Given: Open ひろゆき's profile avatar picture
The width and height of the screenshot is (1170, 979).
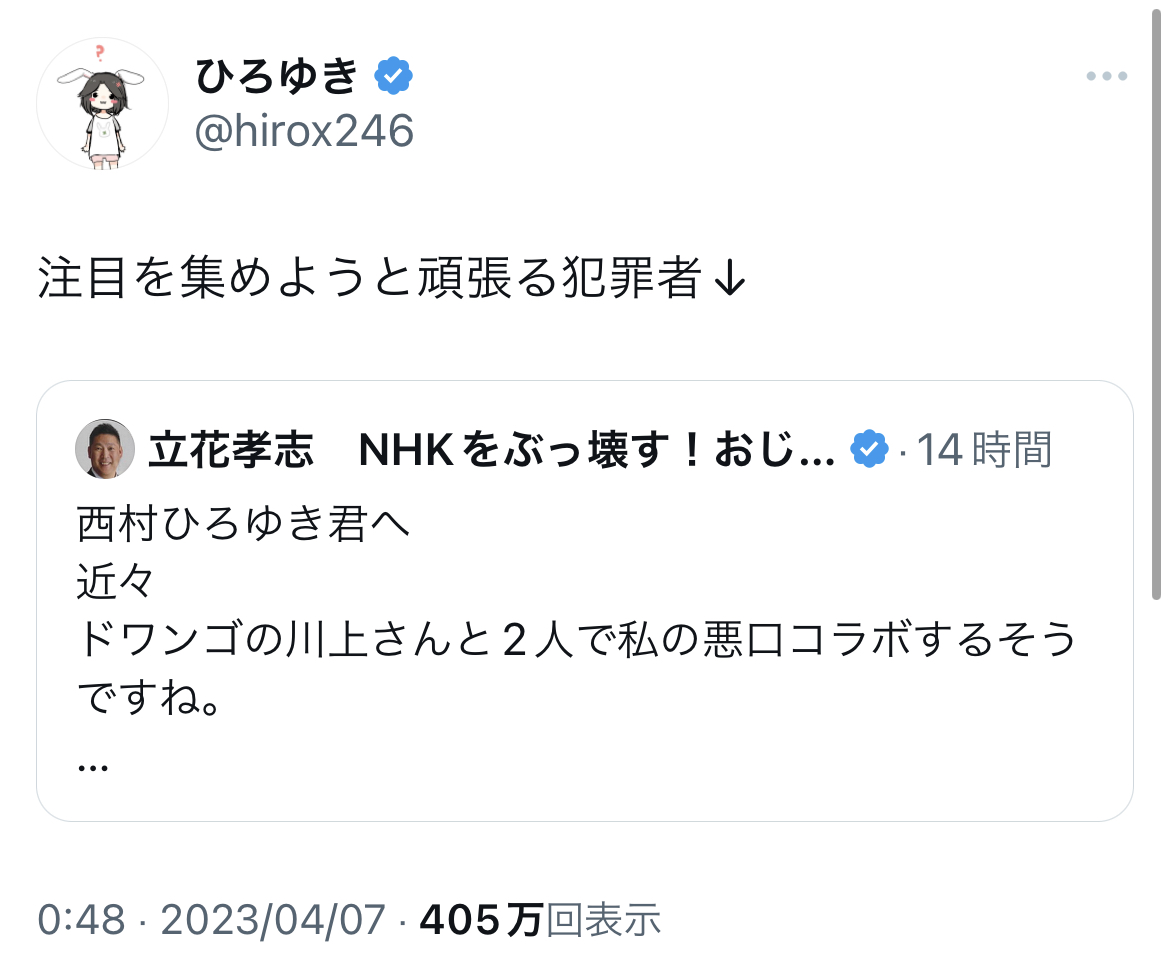Looking at the screenshot, I should (x=102, y=104).
